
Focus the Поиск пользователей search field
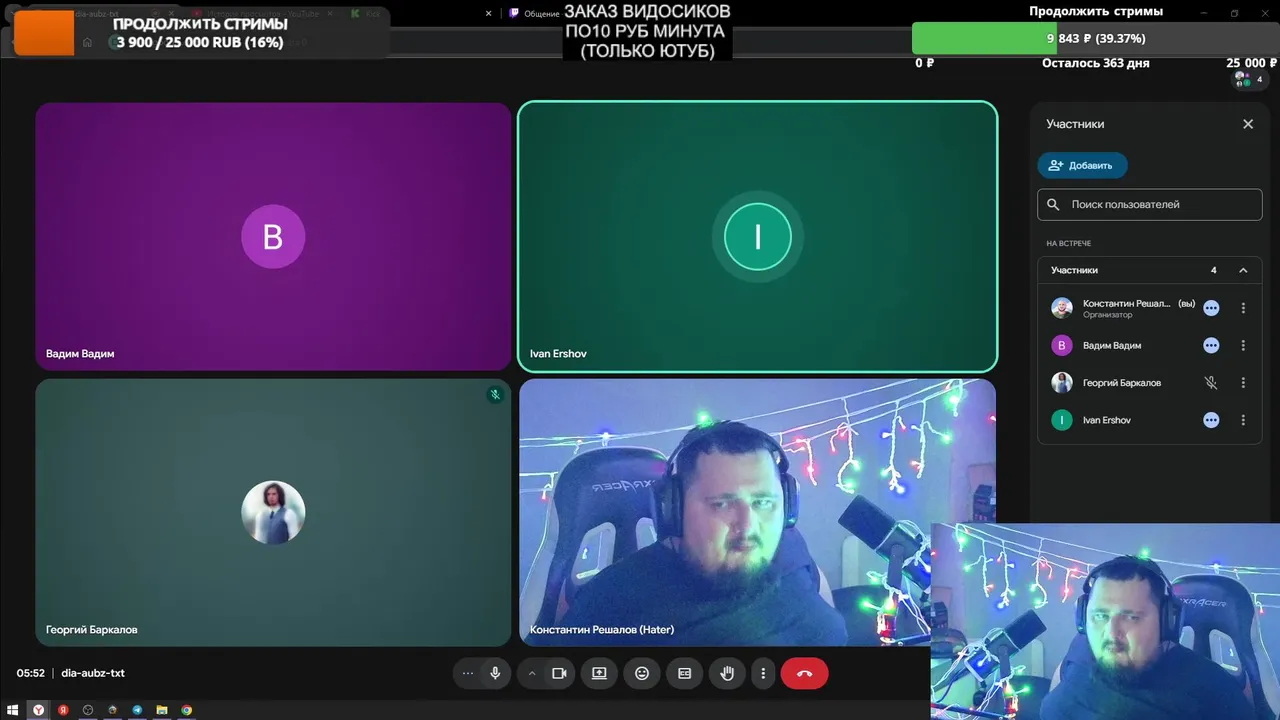coord(1150,204)
